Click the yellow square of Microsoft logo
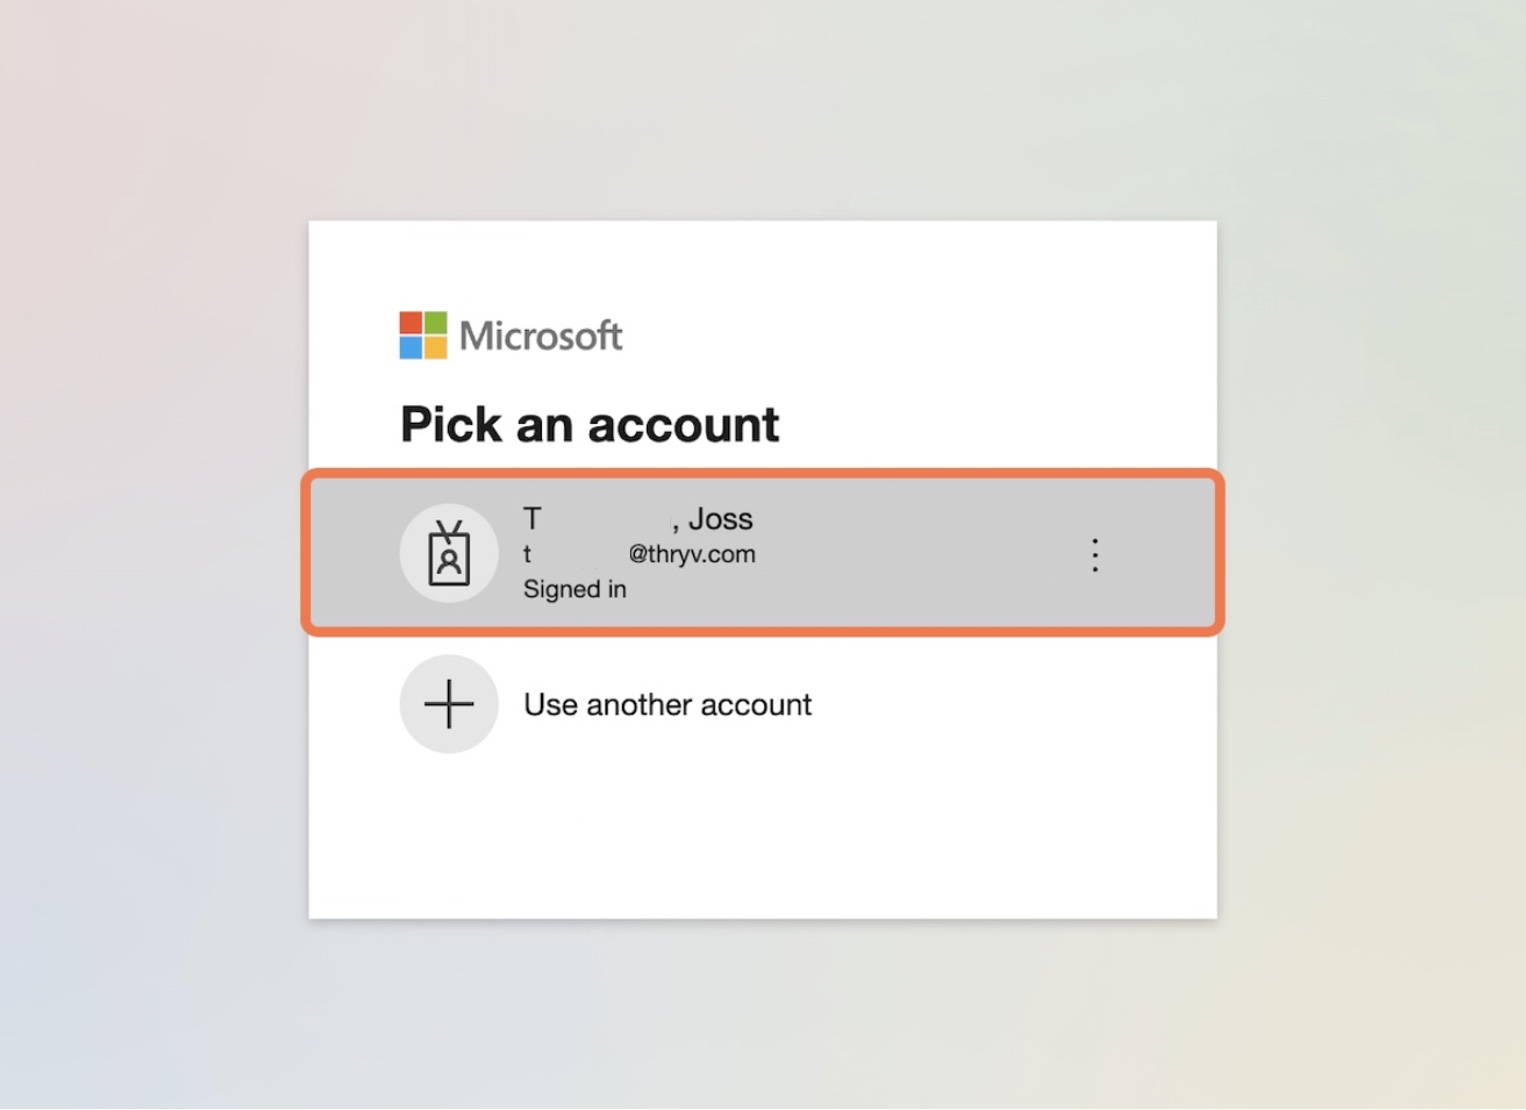 pos(436,348)
